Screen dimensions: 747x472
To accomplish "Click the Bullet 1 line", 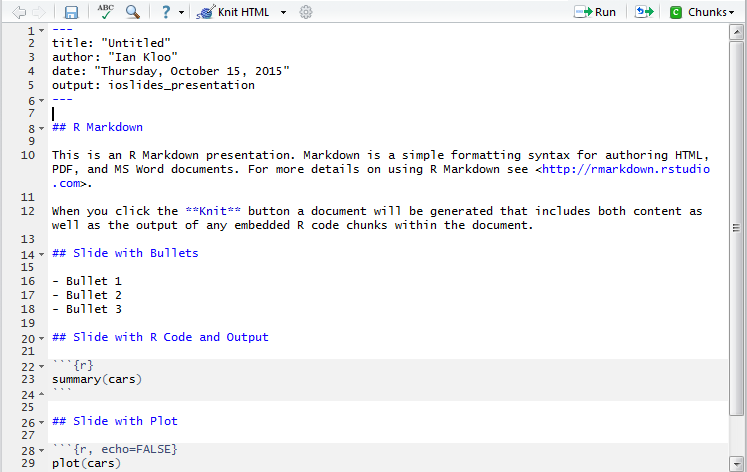I will click(x=87, y=281).
